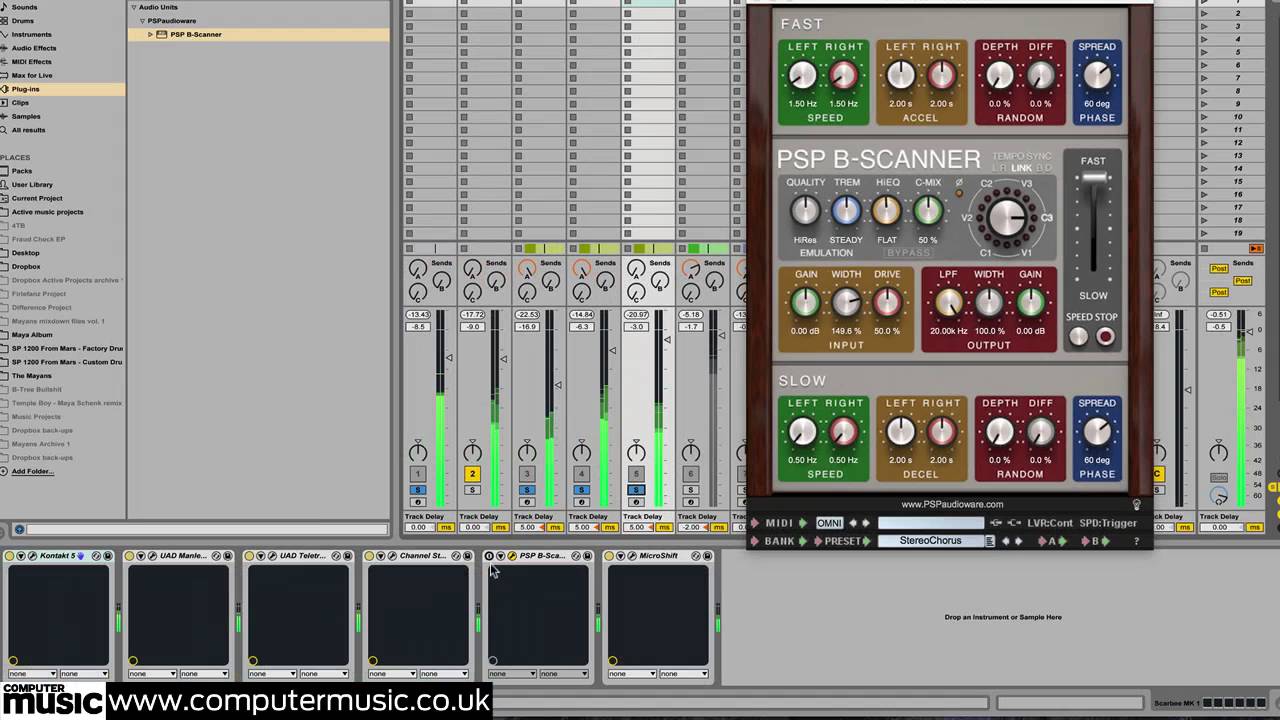
Task: Click the track 5 volume fader handle
Action: [667, 340]
